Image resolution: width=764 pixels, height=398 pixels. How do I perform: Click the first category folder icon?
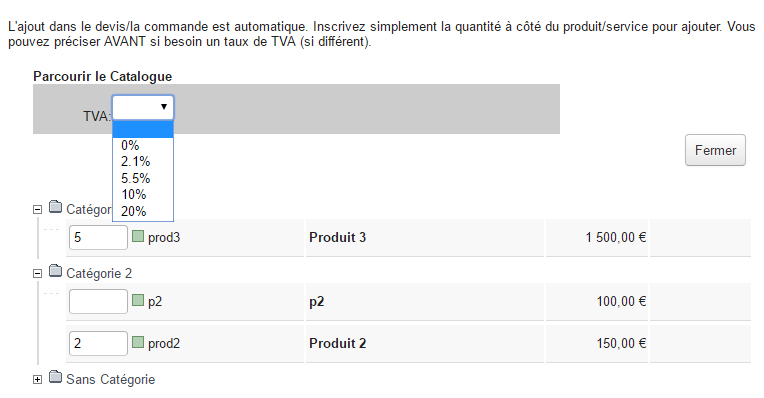coord(56,207)
